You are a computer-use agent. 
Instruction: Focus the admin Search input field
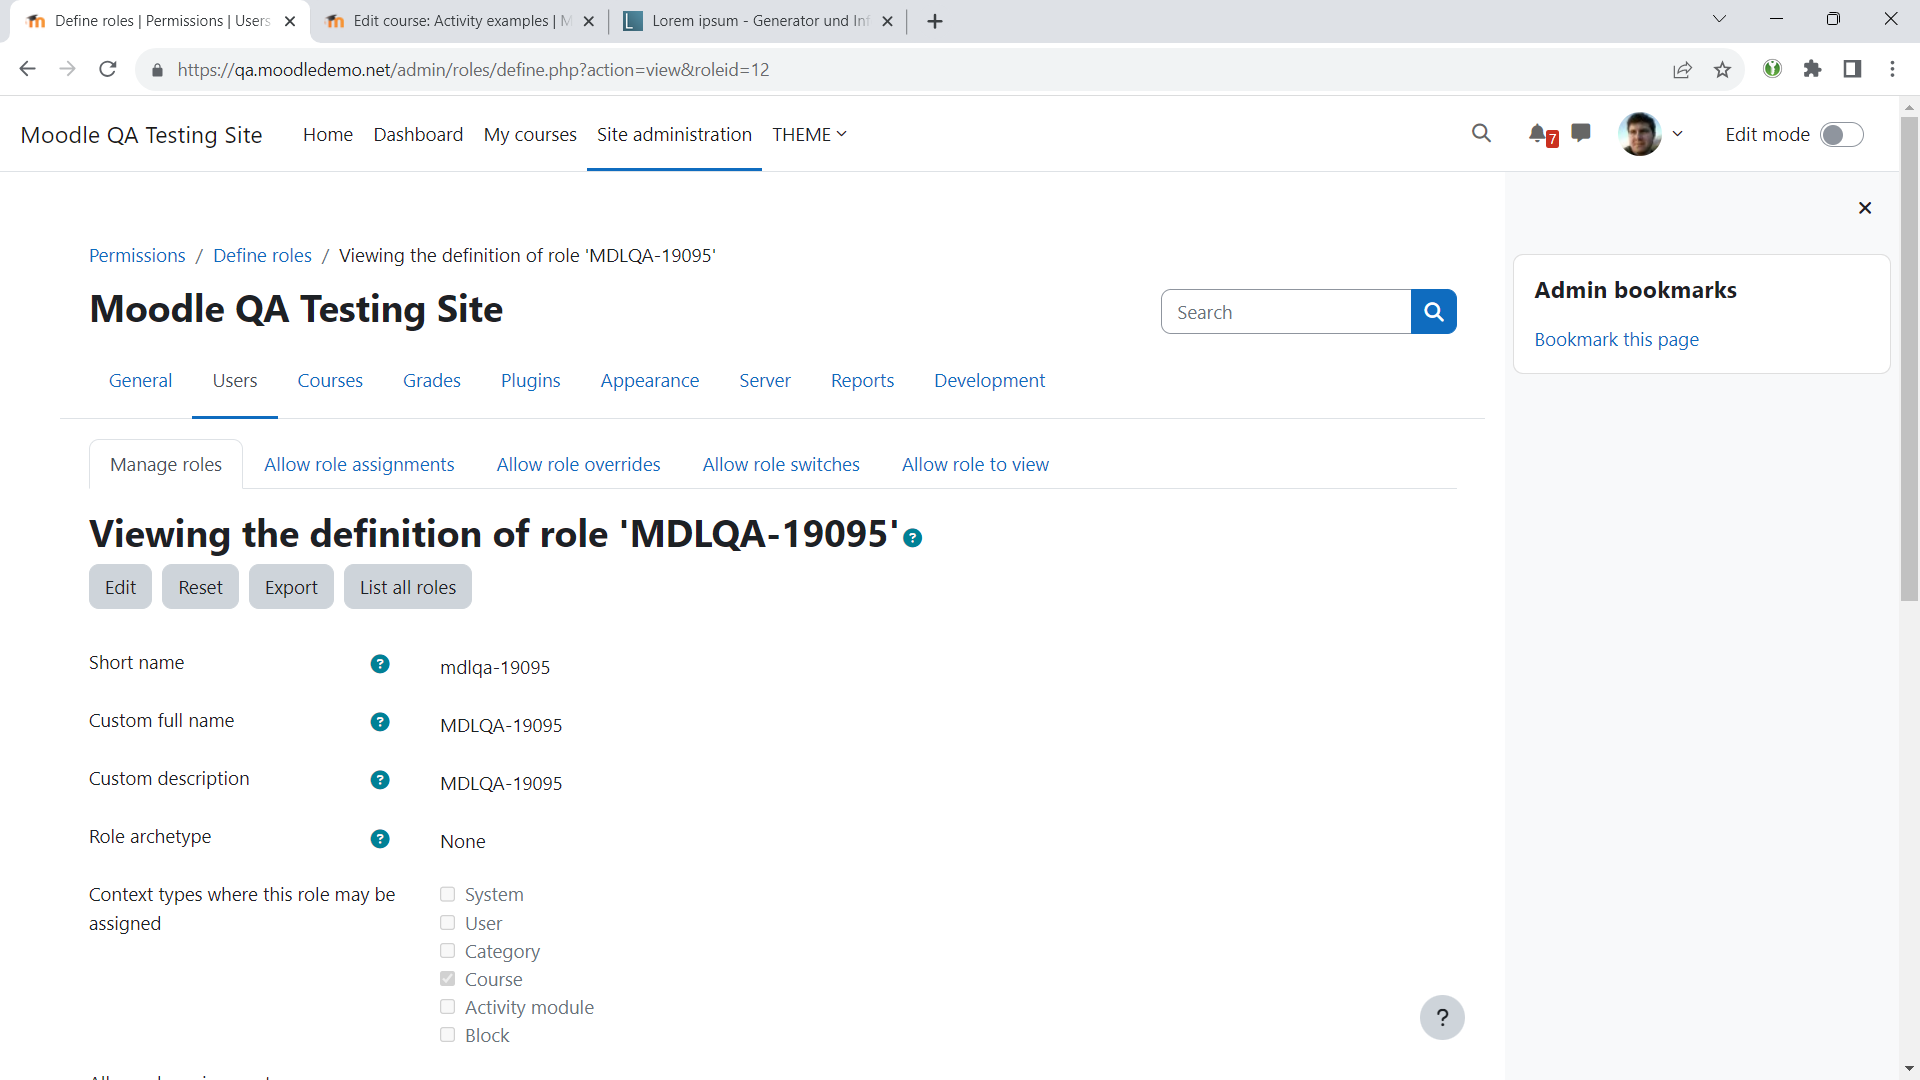click(x=1286, y=312)
